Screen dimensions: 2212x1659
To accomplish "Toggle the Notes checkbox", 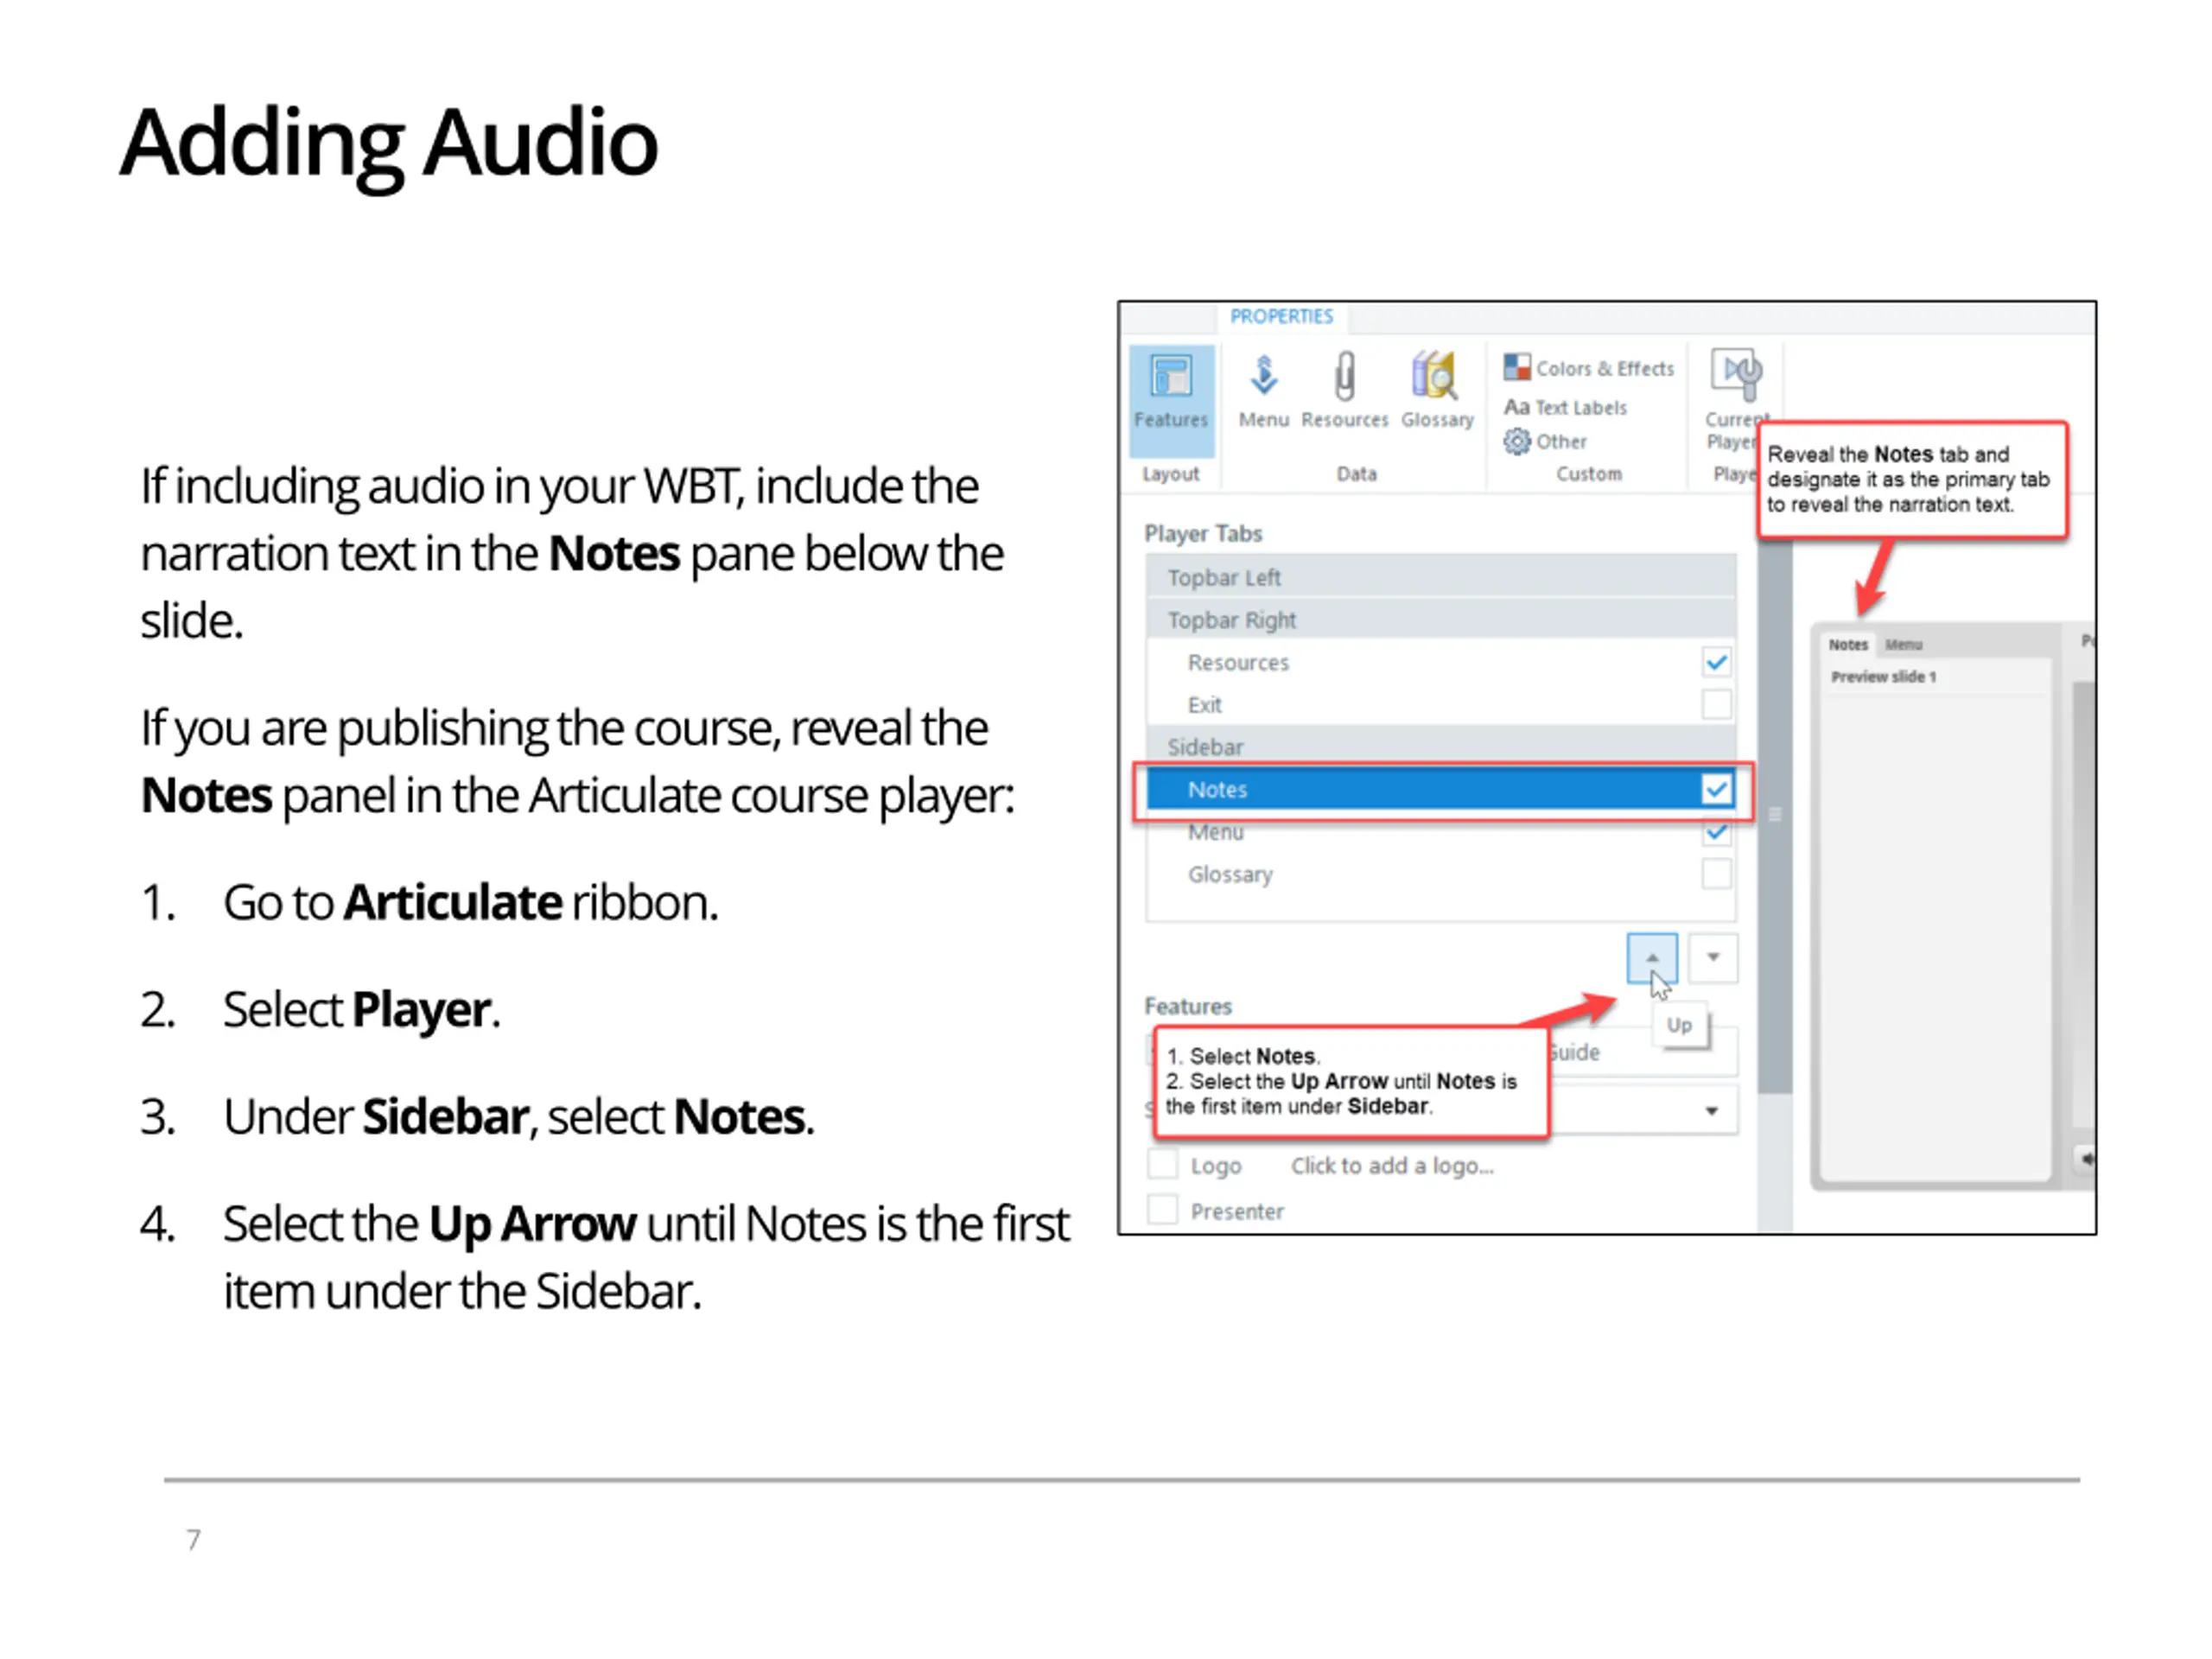I will [1716, 789].
